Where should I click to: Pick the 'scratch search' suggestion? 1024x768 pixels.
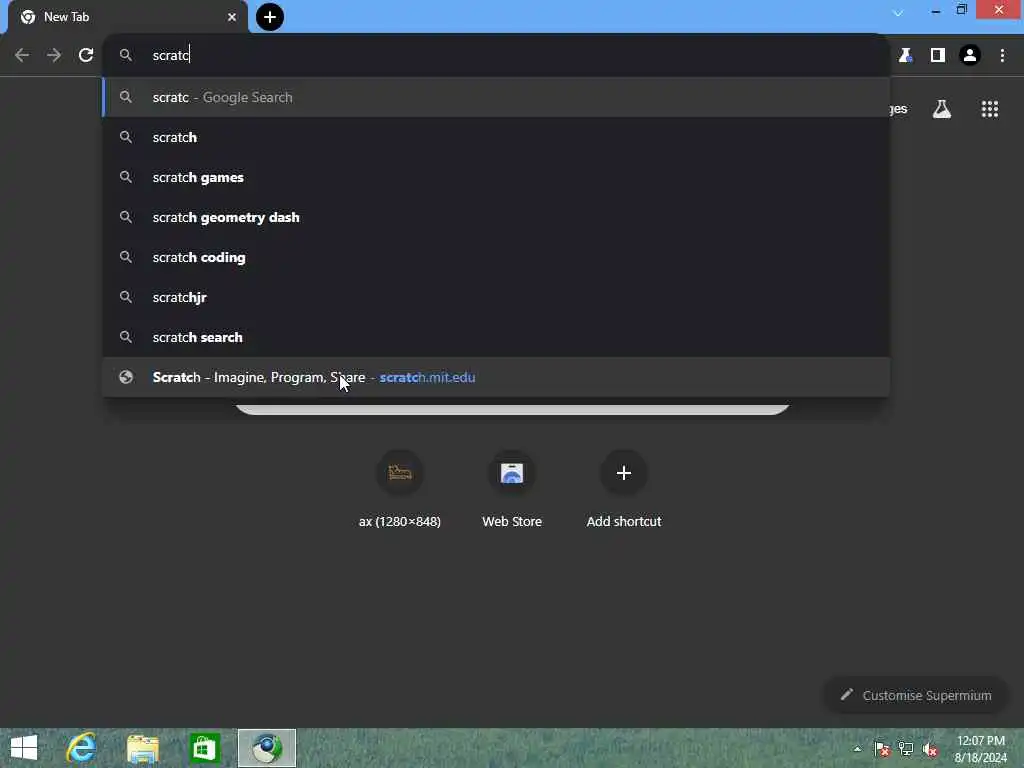click(496, 337)
